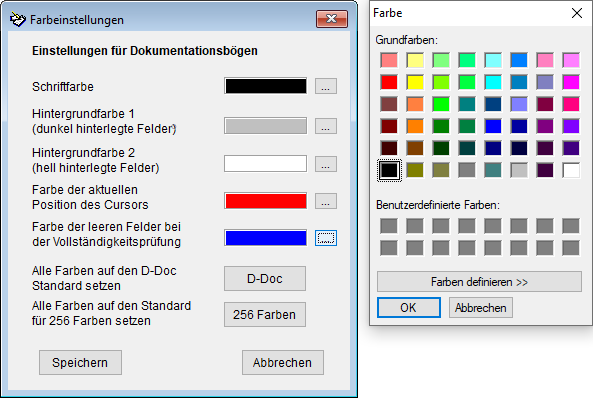The image size is (593, 398).
Task: Expand Farben definieren in Farbe dialog
Action: point(479,281)
